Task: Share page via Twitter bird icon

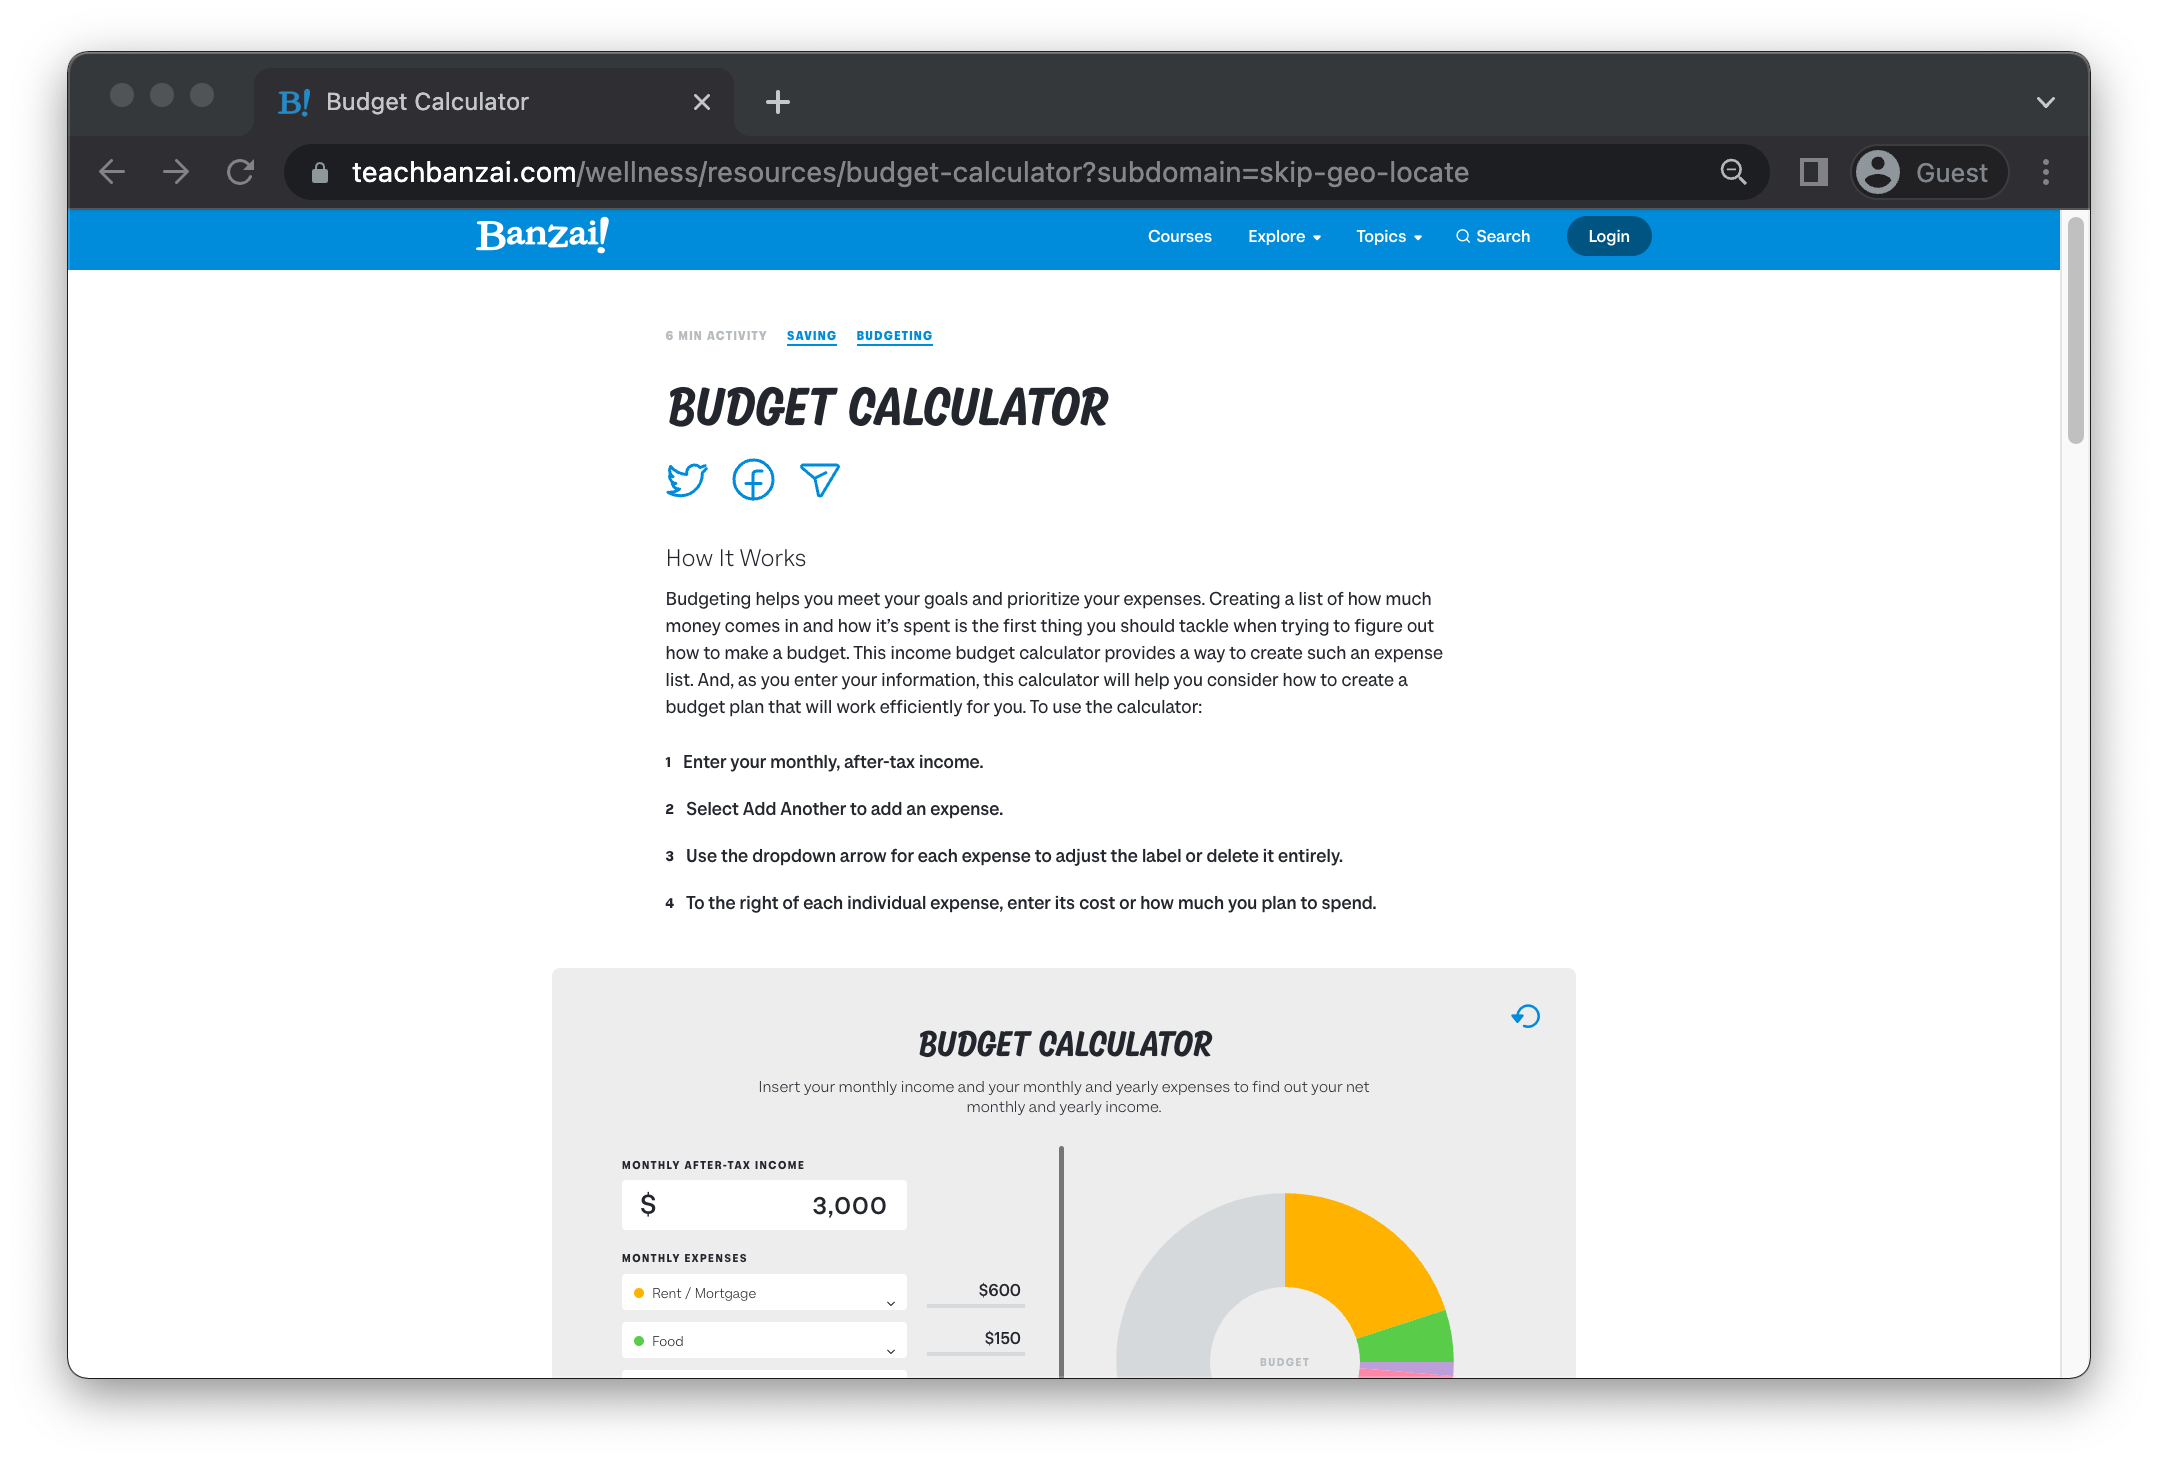Action: [x=686, y=480]
